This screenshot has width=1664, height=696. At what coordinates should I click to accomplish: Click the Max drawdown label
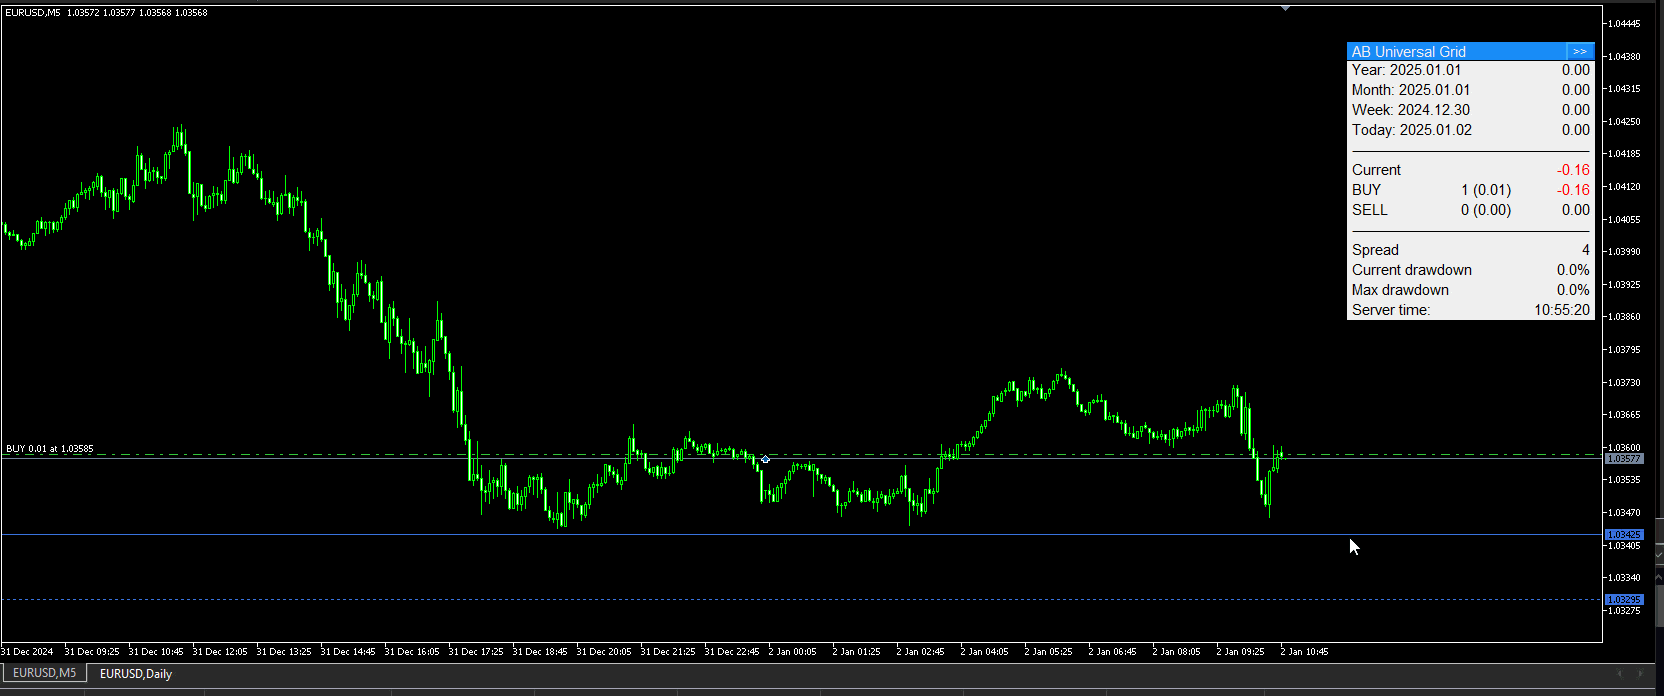(x=1400, y=290)
